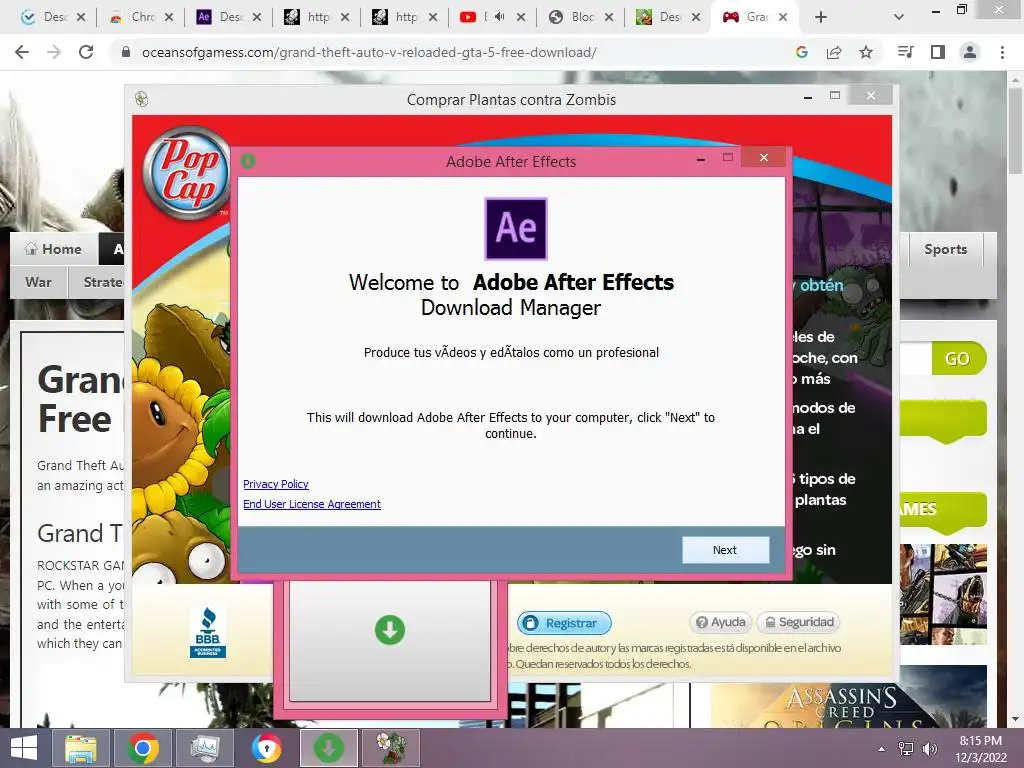Open the Sports category on the website
The width and height of the screenshot is (1024, 768).
946,249
